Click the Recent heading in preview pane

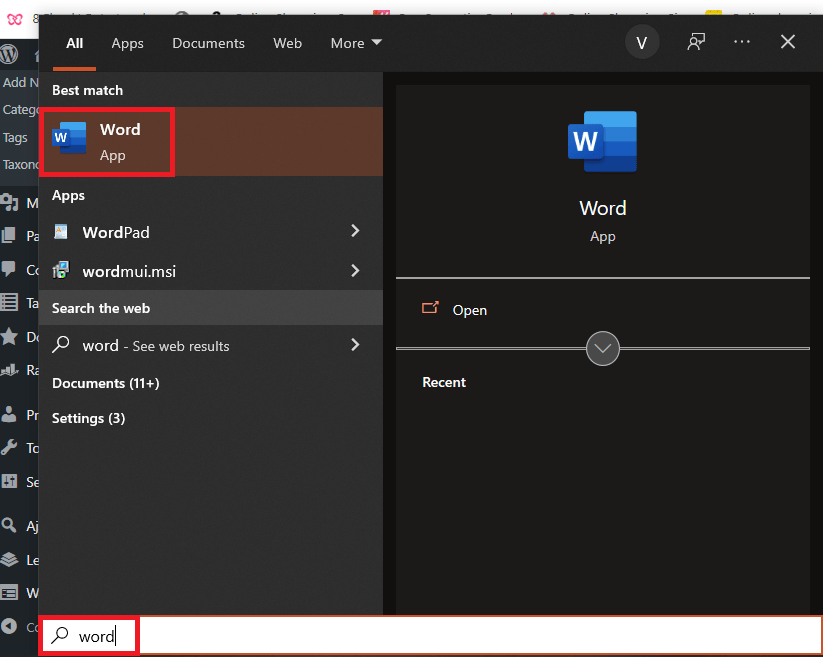pyautogui.click(x=444, y=382)
